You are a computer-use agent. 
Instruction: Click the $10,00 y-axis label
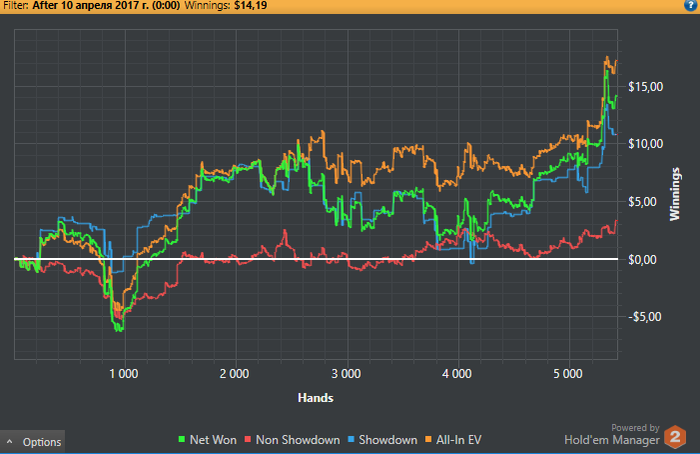[646, 144]
